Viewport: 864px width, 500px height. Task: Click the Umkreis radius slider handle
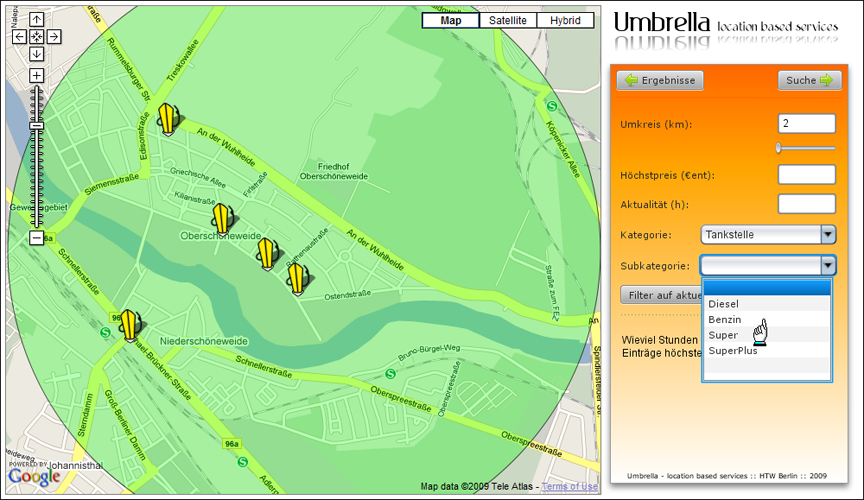click(x=779, y=148)
